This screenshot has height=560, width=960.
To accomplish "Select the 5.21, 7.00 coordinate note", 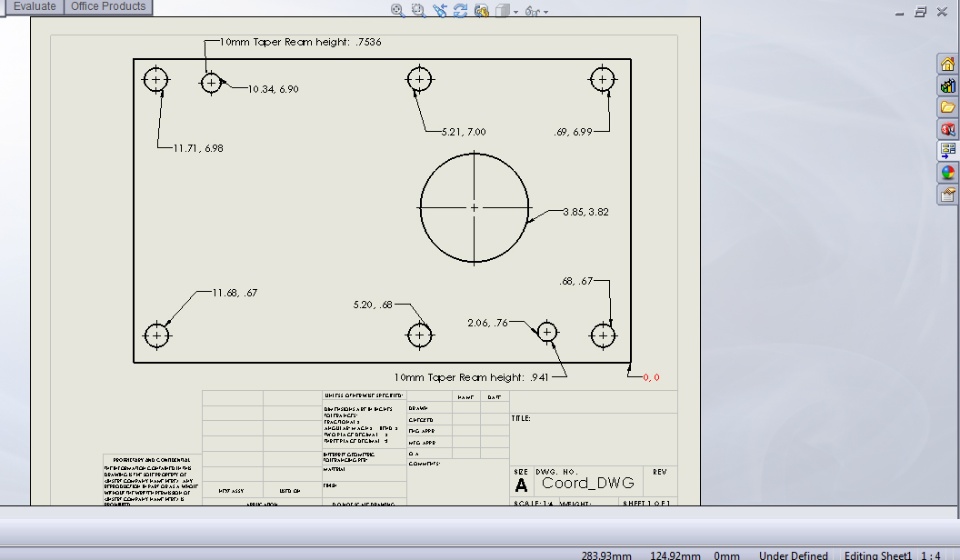I will [463, 132].
